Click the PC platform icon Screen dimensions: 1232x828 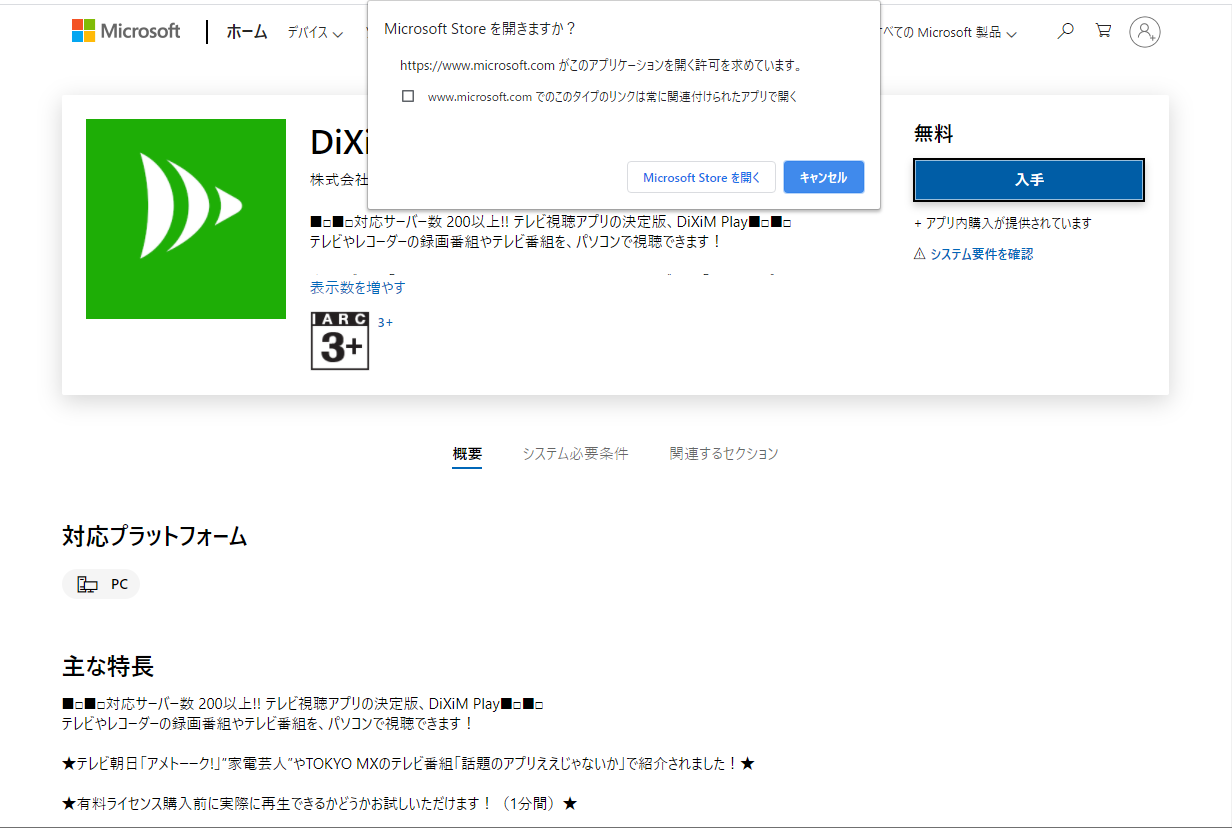point(88,585)
